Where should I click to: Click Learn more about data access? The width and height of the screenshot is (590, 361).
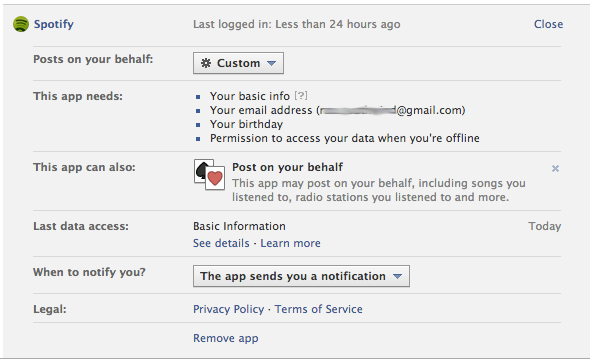290,243
